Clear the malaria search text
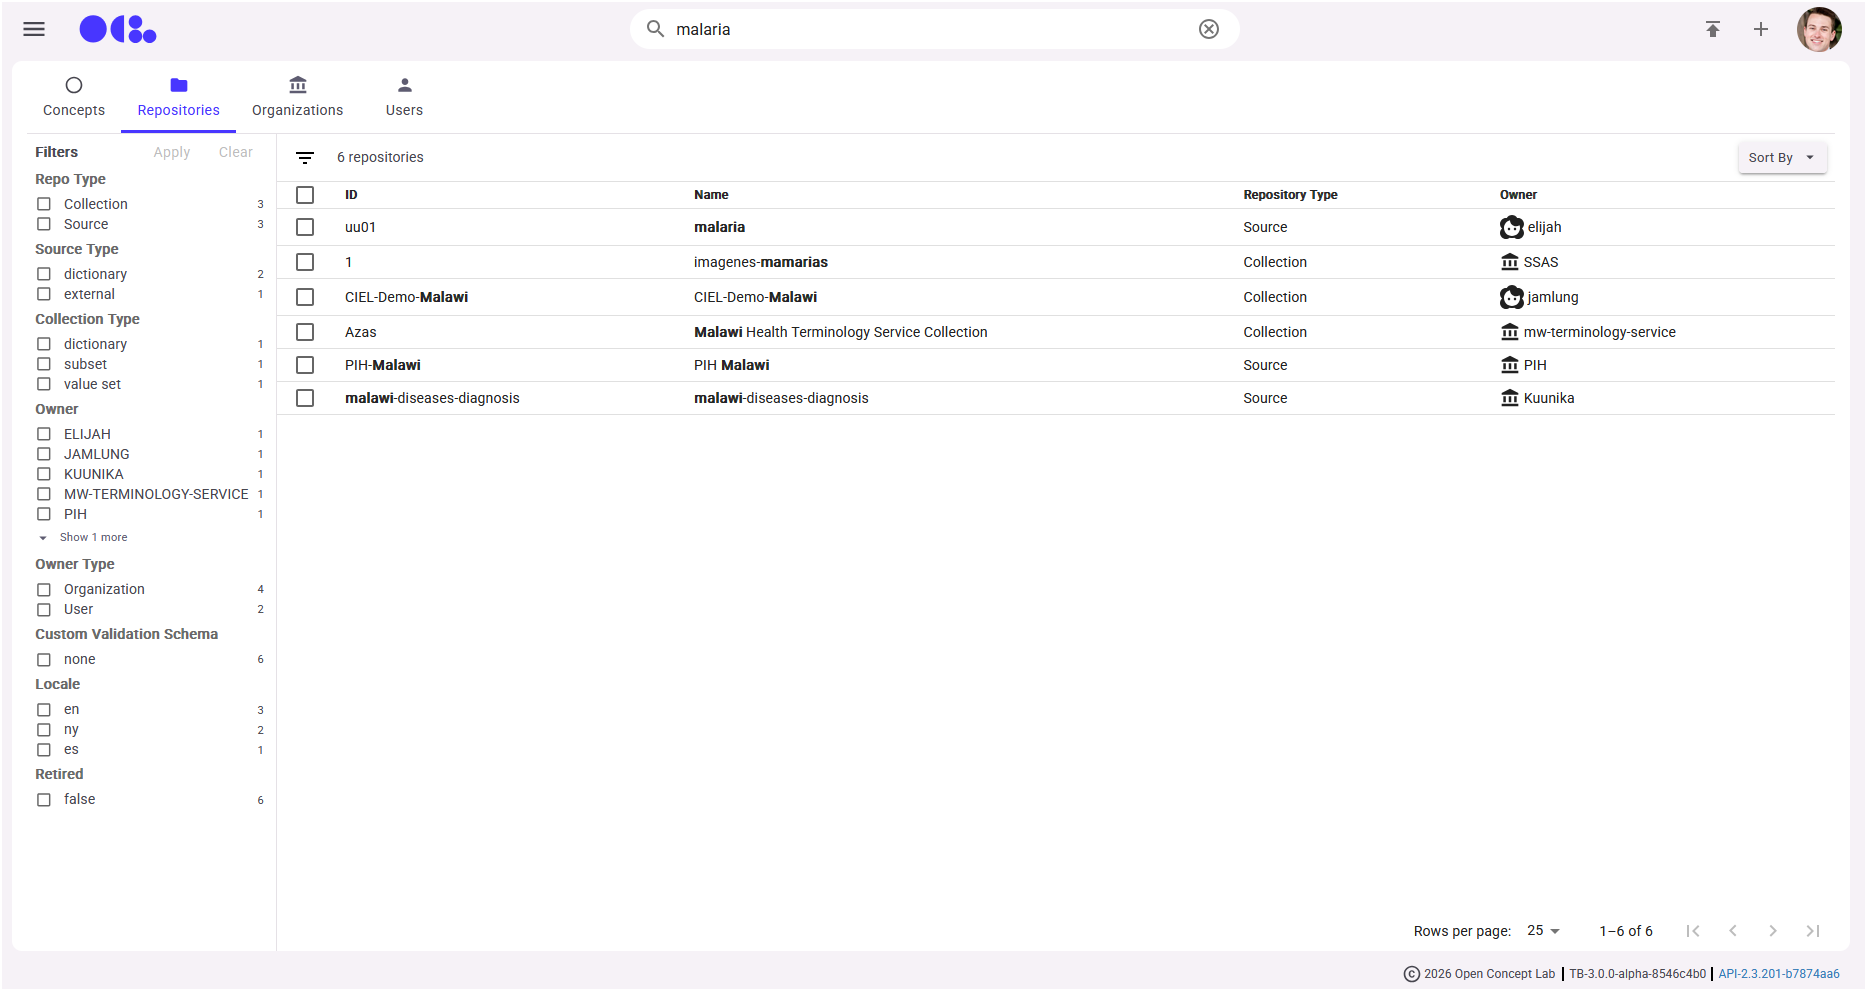The image size is (1867, 991). pyautogui.click(x=1208, y=29)
